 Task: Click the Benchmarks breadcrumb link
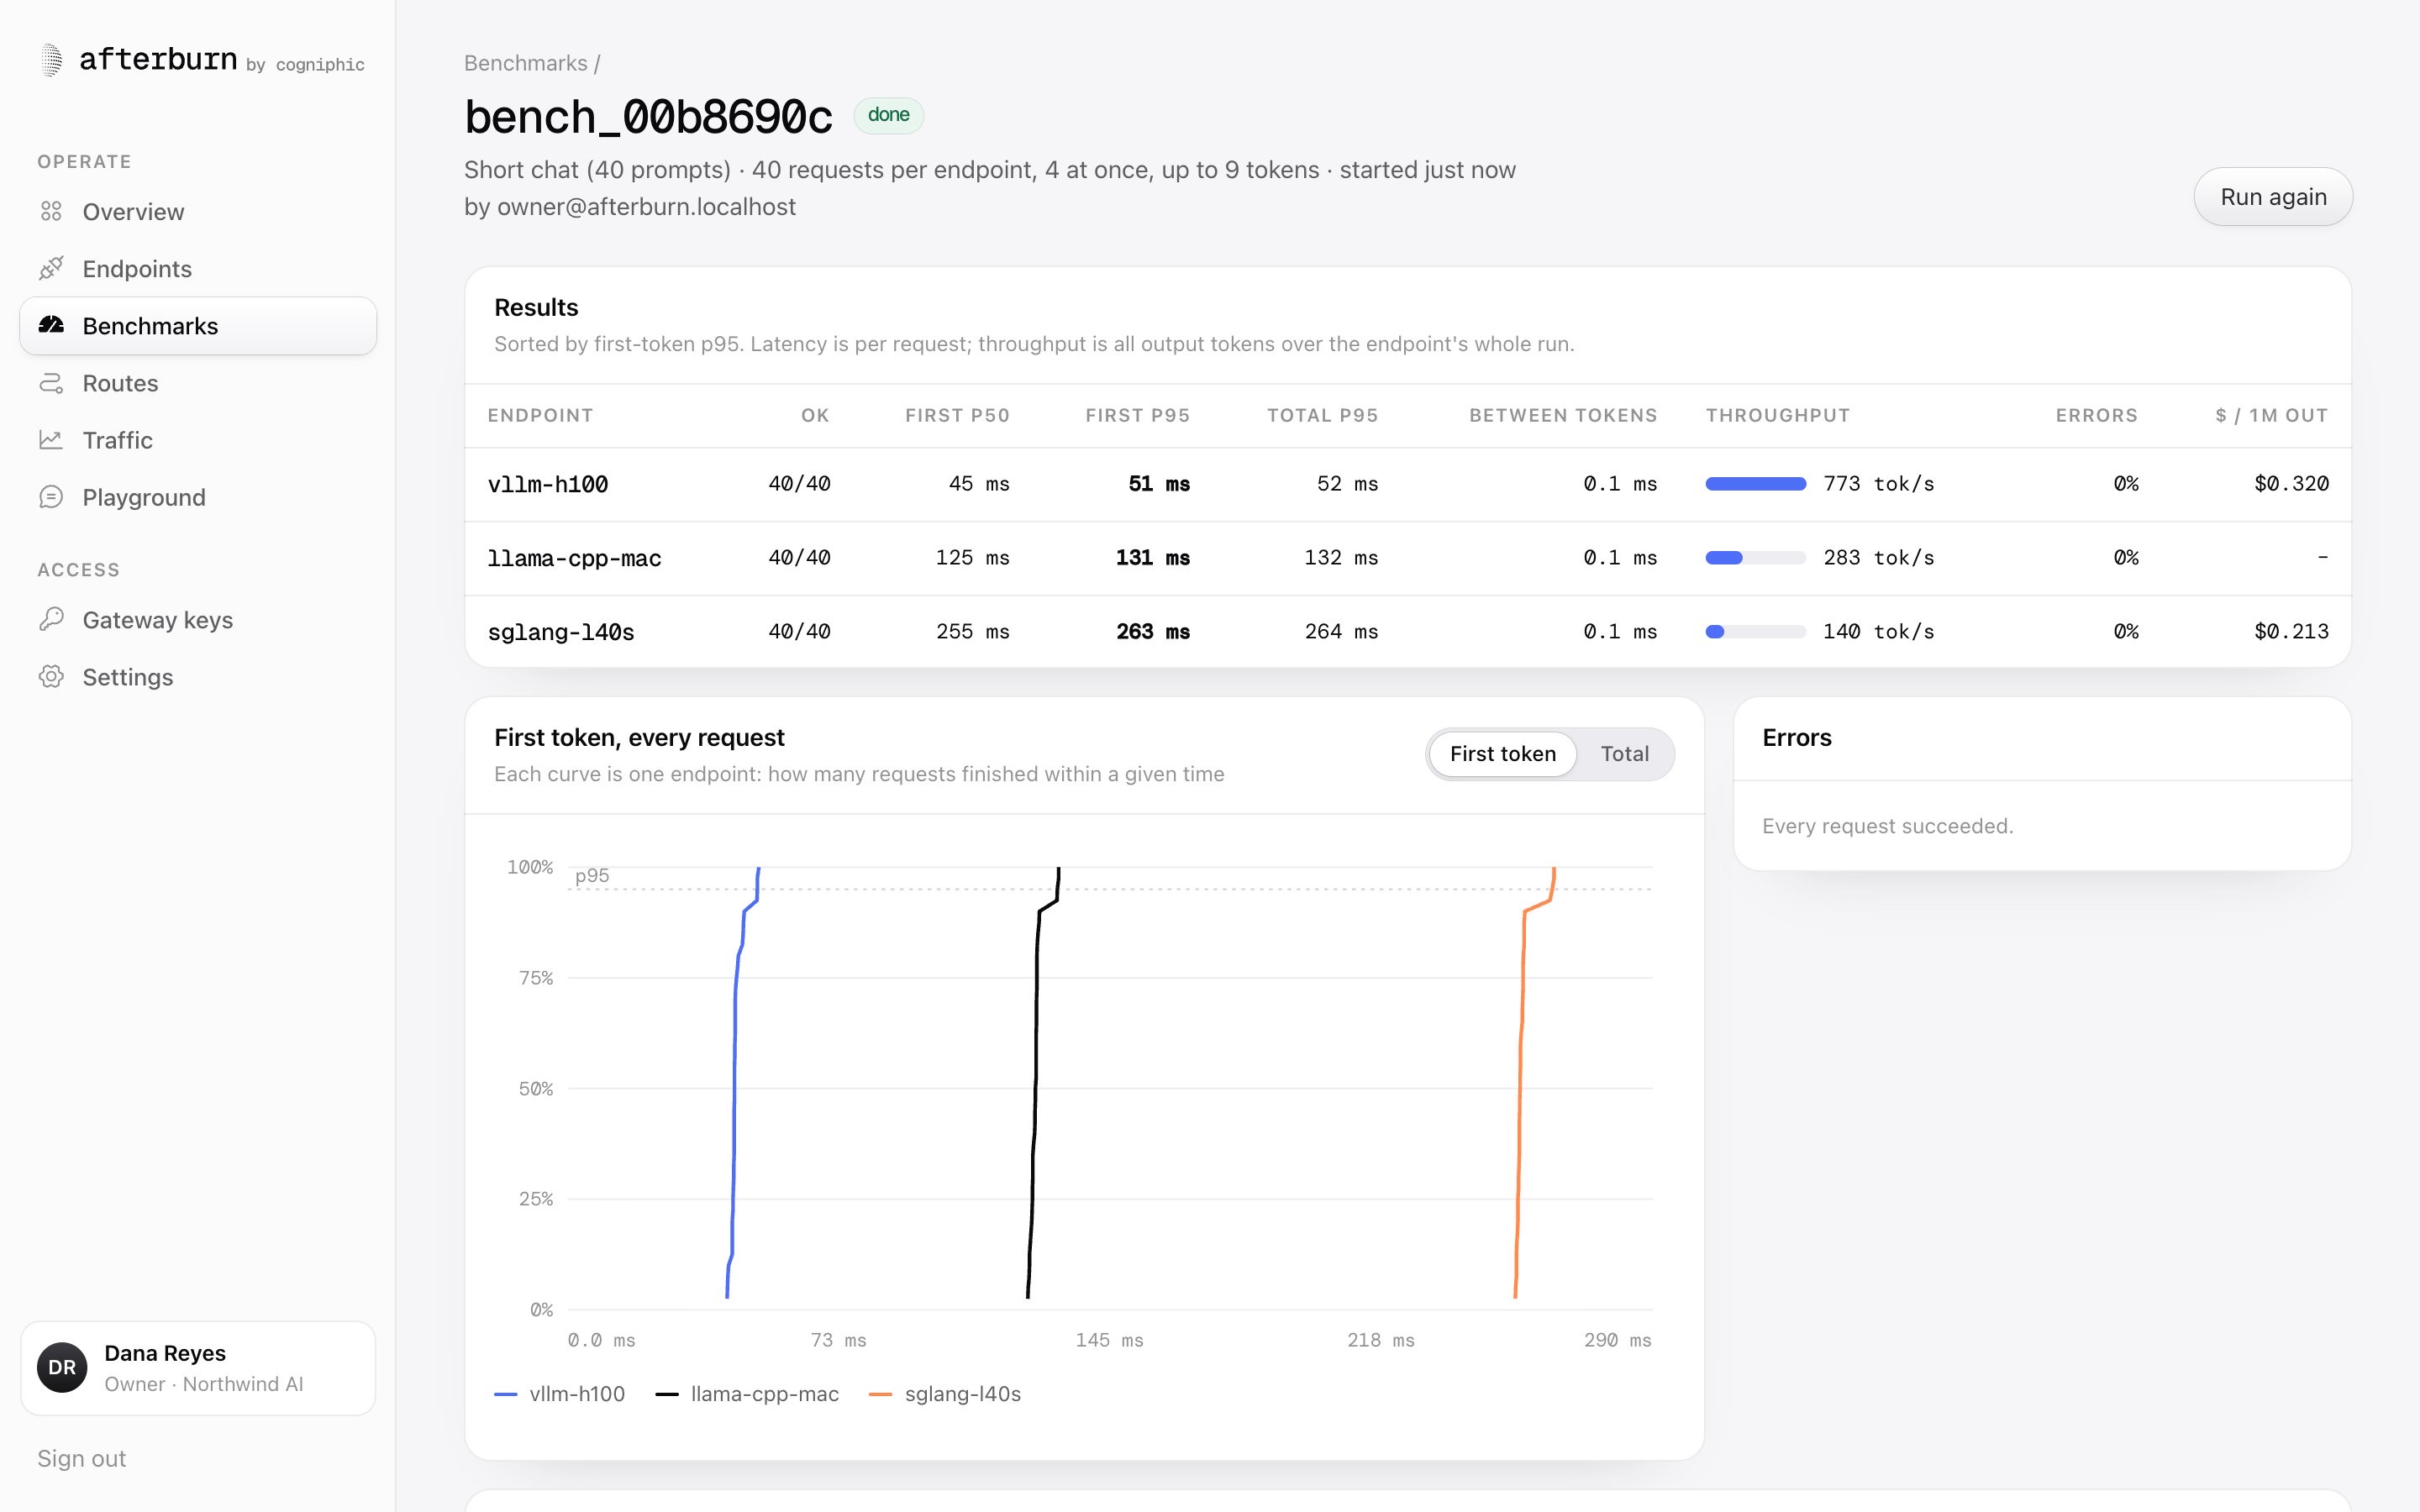click(x=525, y=63)
